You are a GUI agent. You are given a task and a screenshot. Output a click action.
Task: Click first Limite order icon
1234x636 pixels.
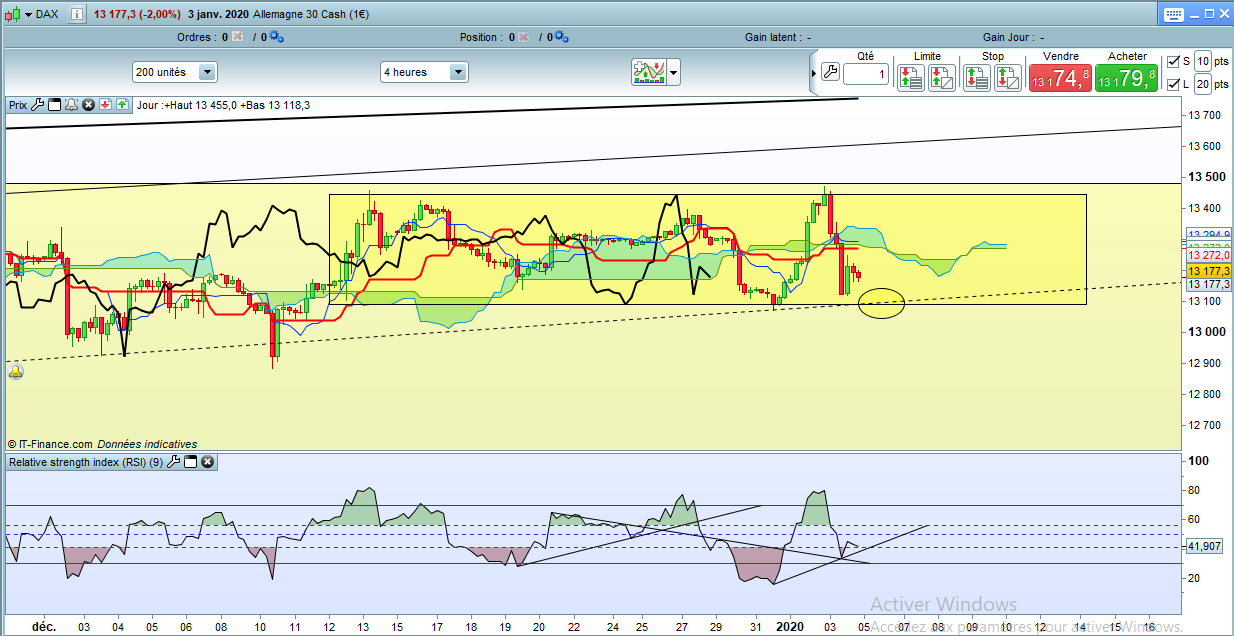tap(910, 78)
